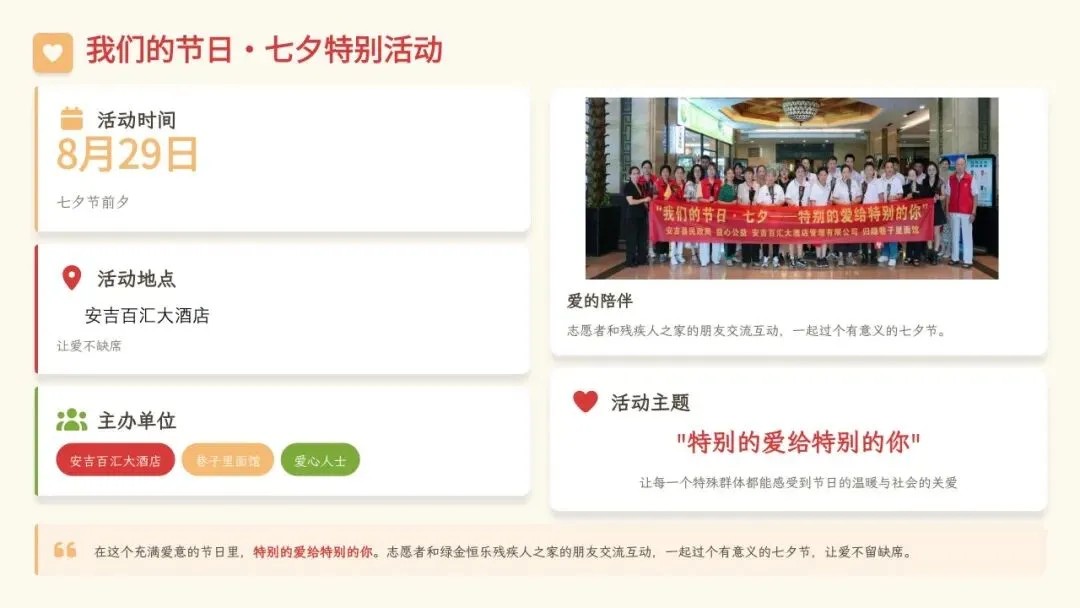Viewport: 1080px width, 608px height.
Task: Click the red theme quote 特别的爱给特别的你
Action: pyautogui.click(x=798, y=442)
